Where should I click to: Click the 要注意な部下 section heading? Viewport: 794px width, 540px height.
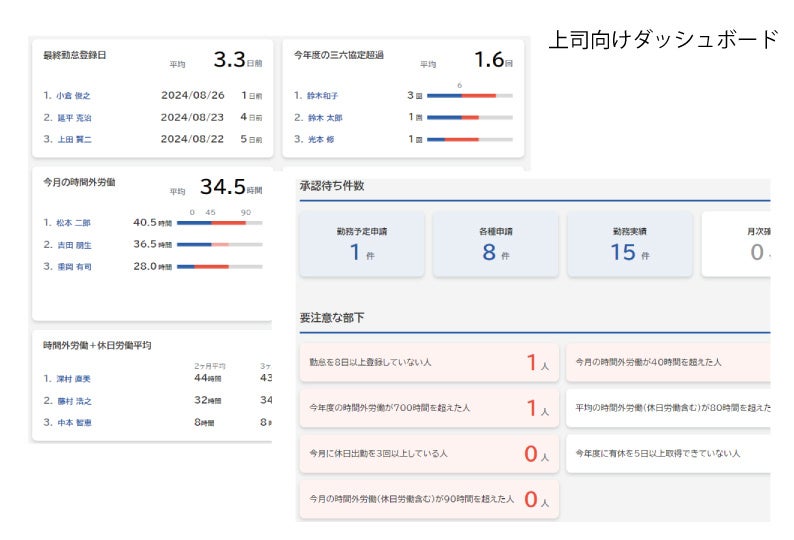tap(332, 318)
